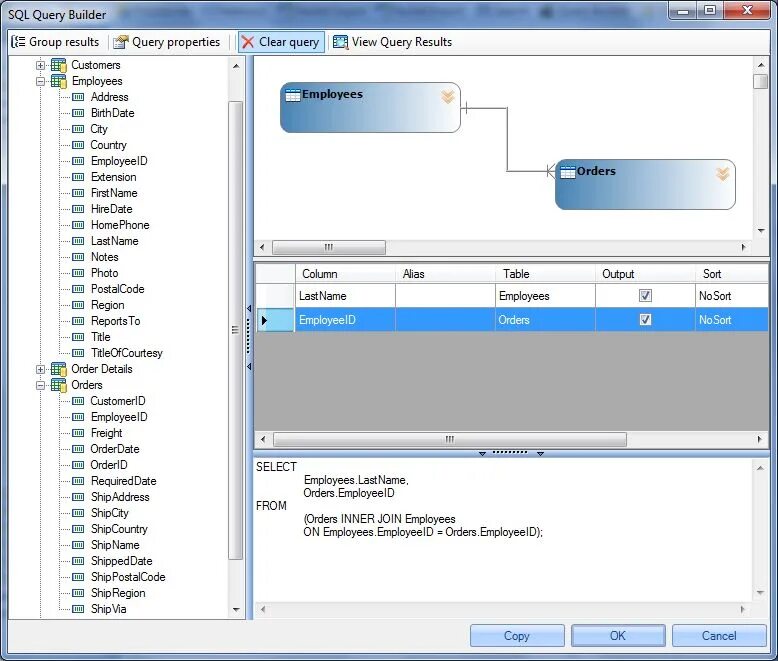Uncheck Output checkbox for LastName row
The image size is (778, 661).
pos(645,296)
